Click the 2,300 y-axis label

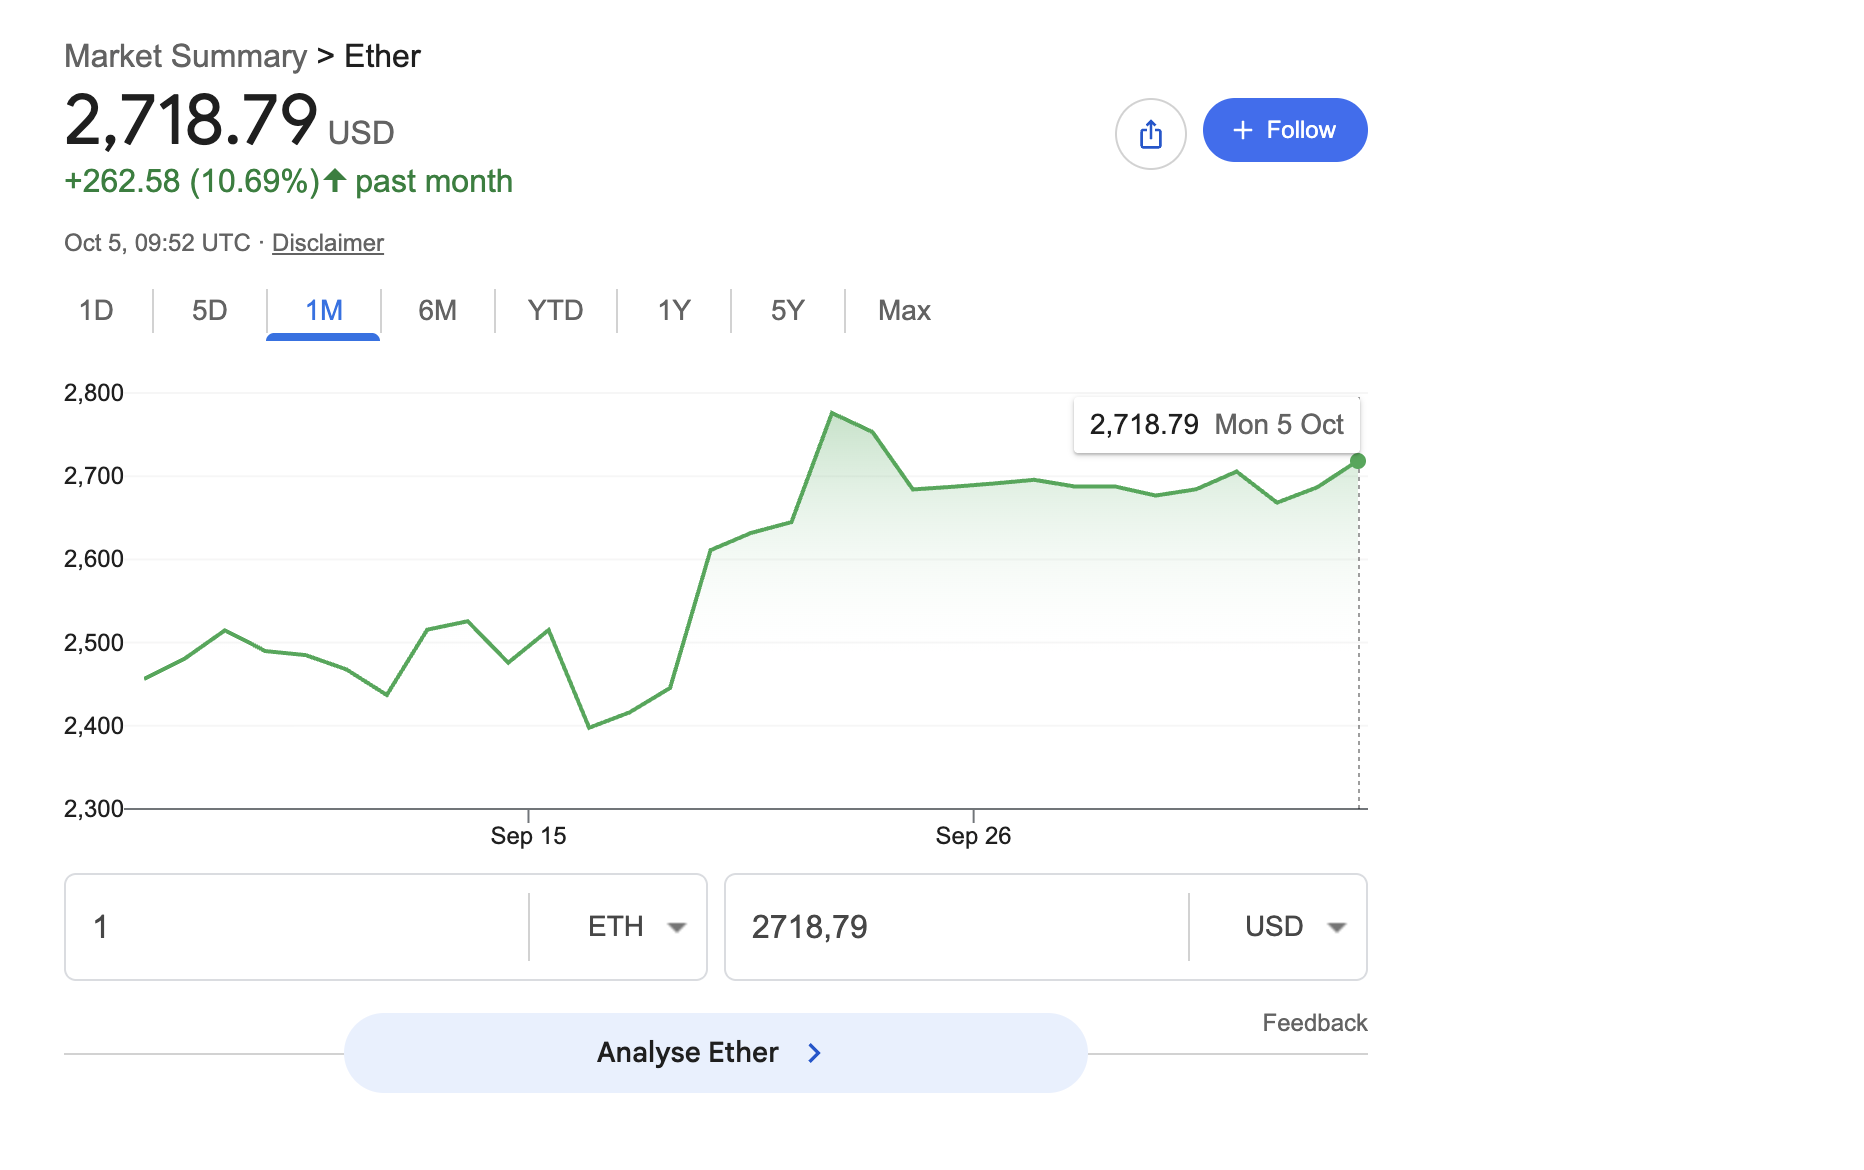(94, 808)
